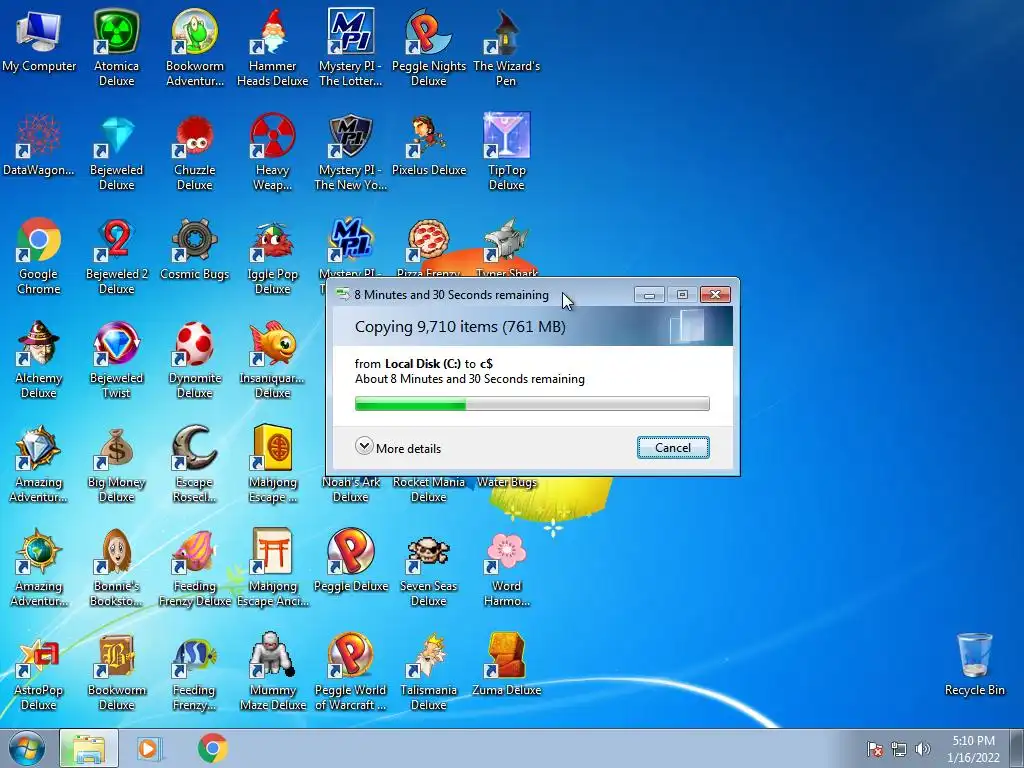Screen dimensions: 1024x768
Task: Select the Iggle Pop Deluxe shortcut
Action: point(272,255)
